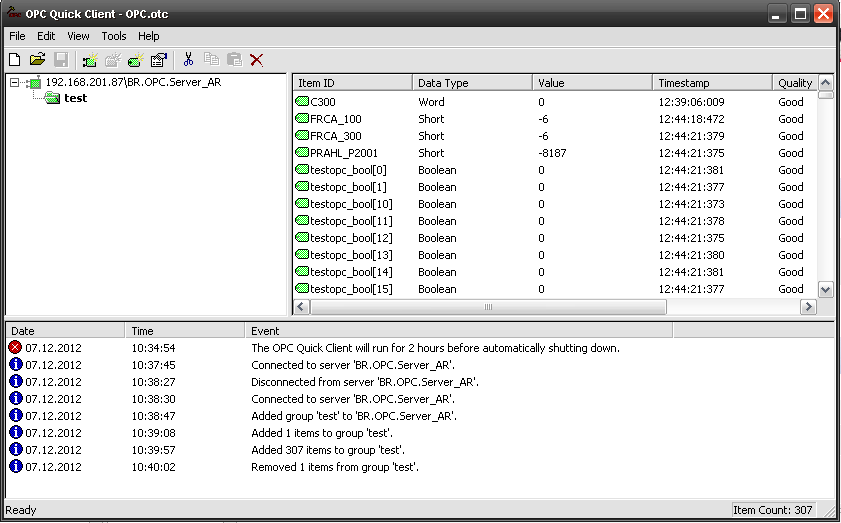
Task: Click the green tag icon of C300
Action: pos(302,101)
